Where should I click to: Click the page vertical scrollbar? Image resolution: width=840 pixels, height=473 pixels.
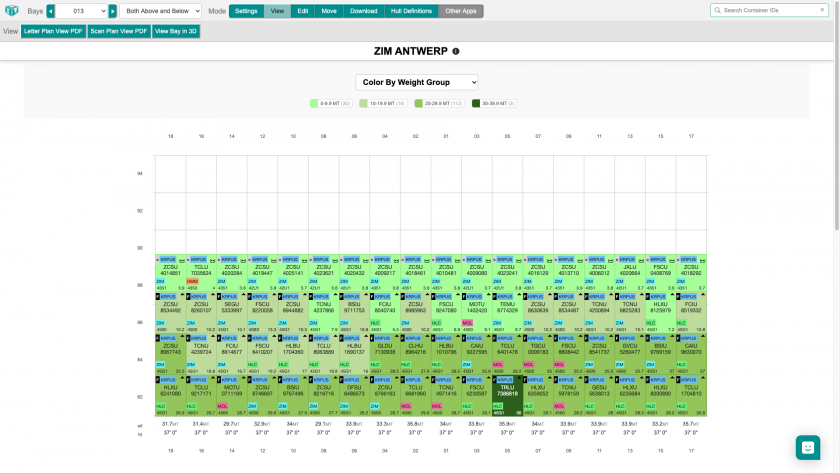point(836,118)
